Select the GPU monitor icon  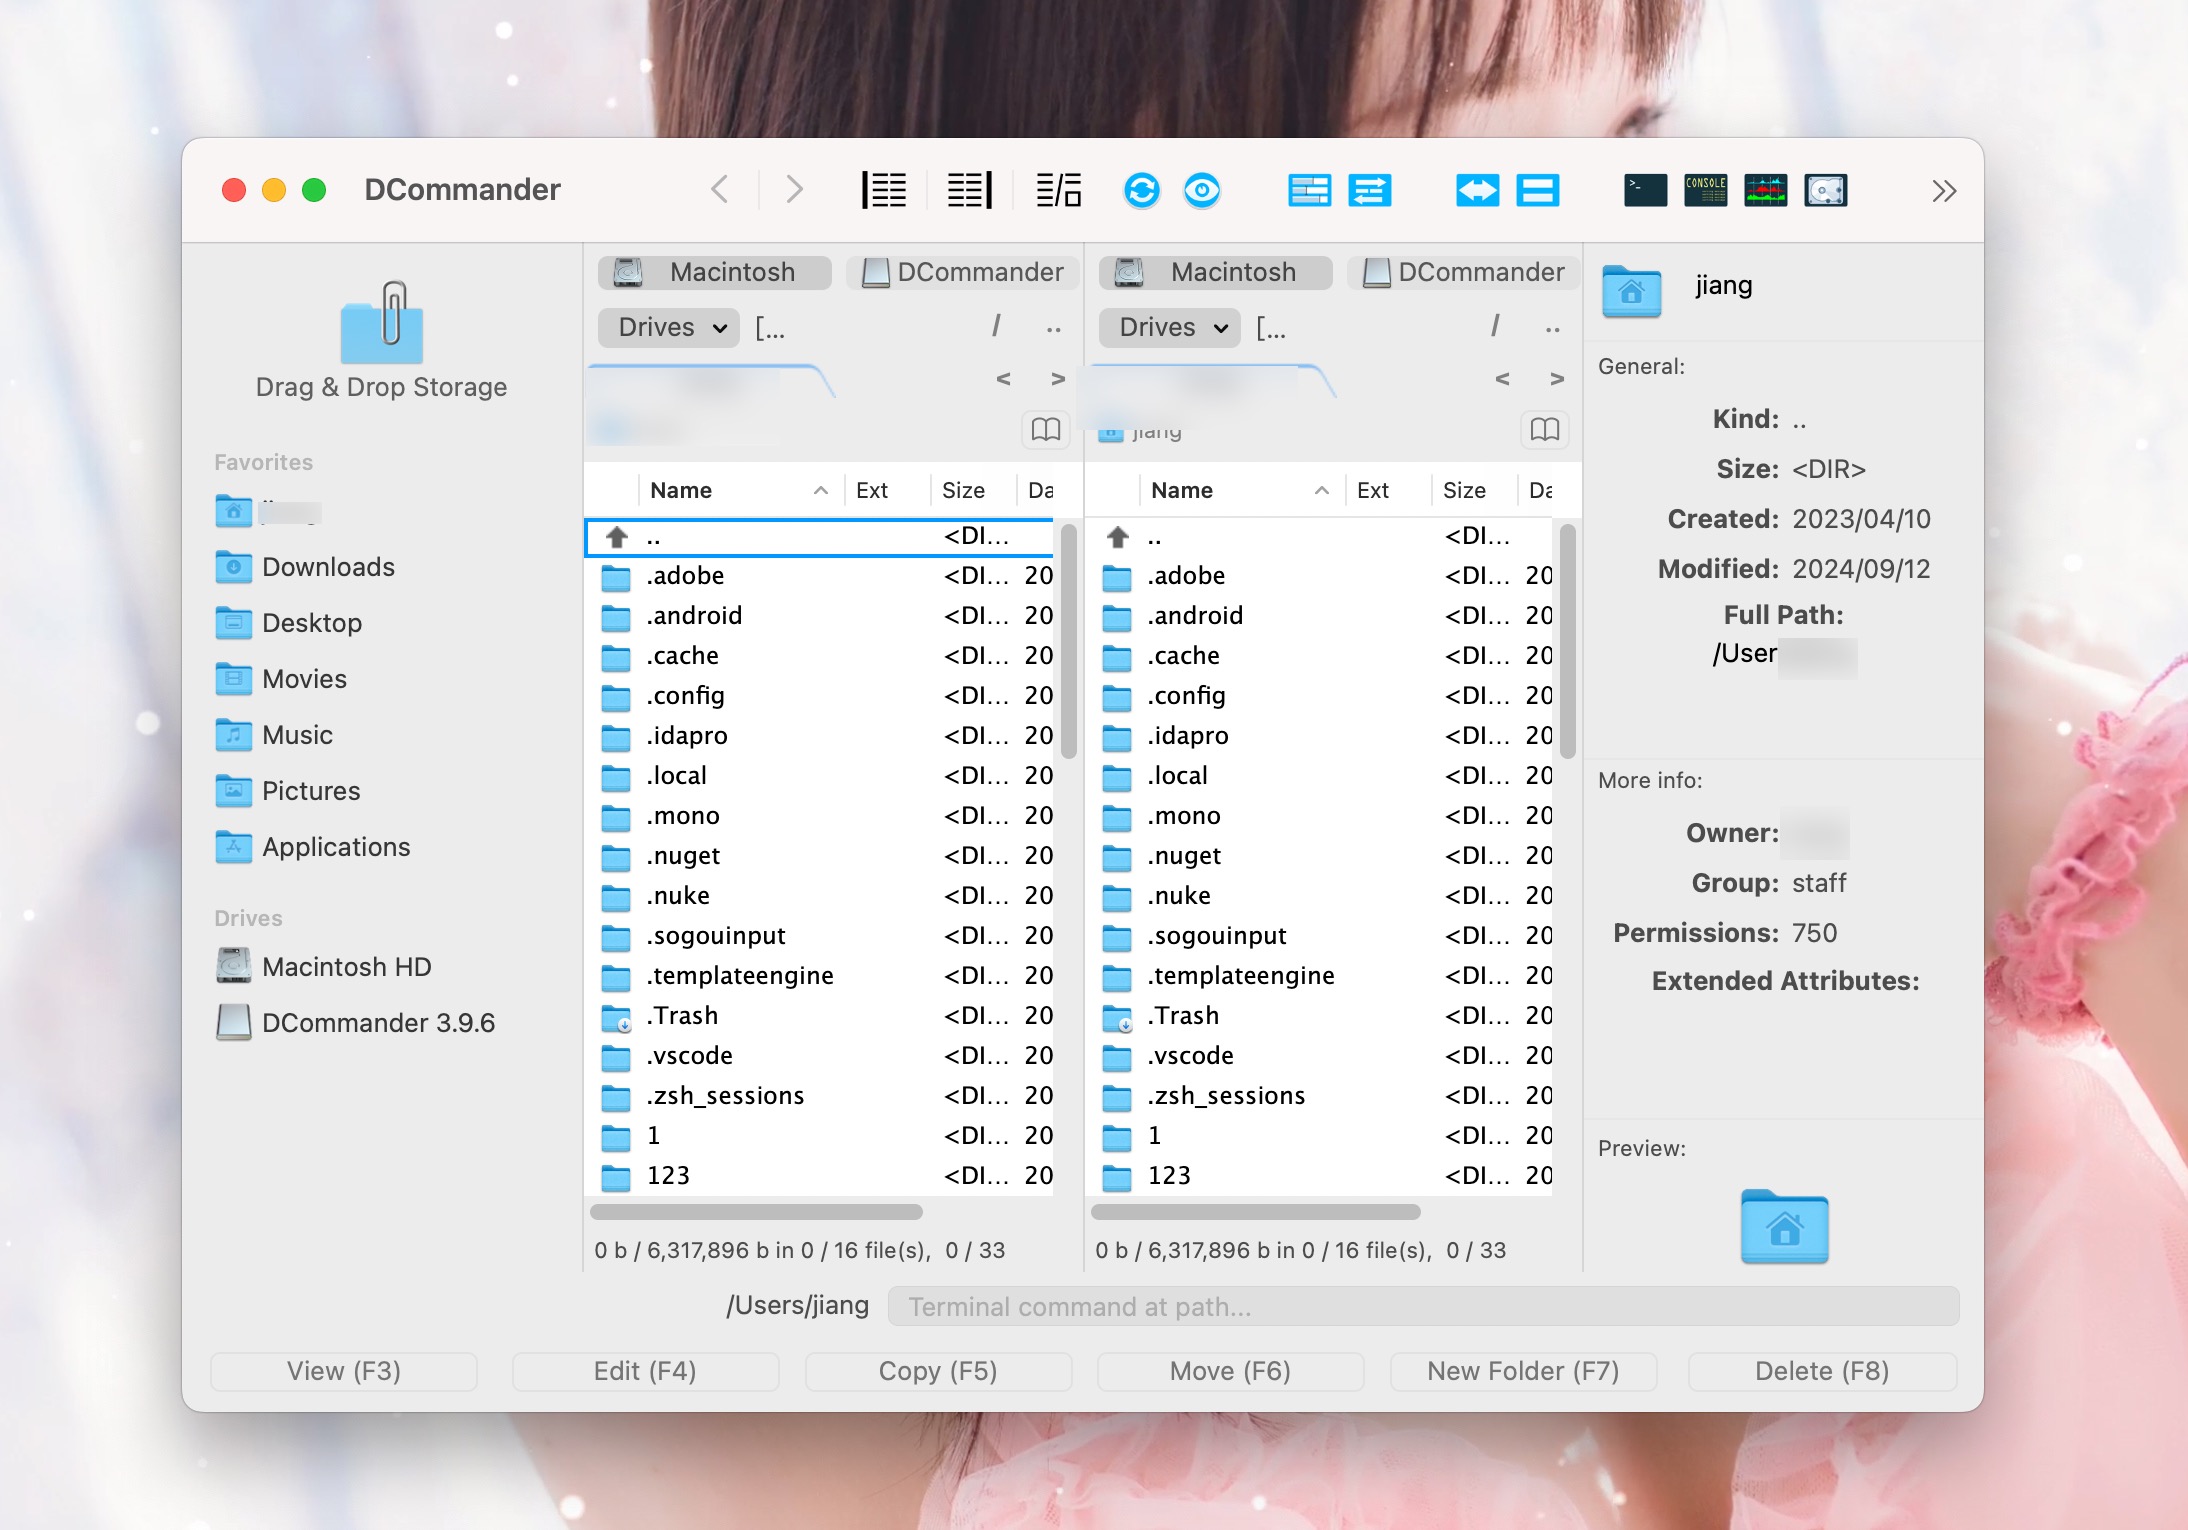pos(1764,190)
